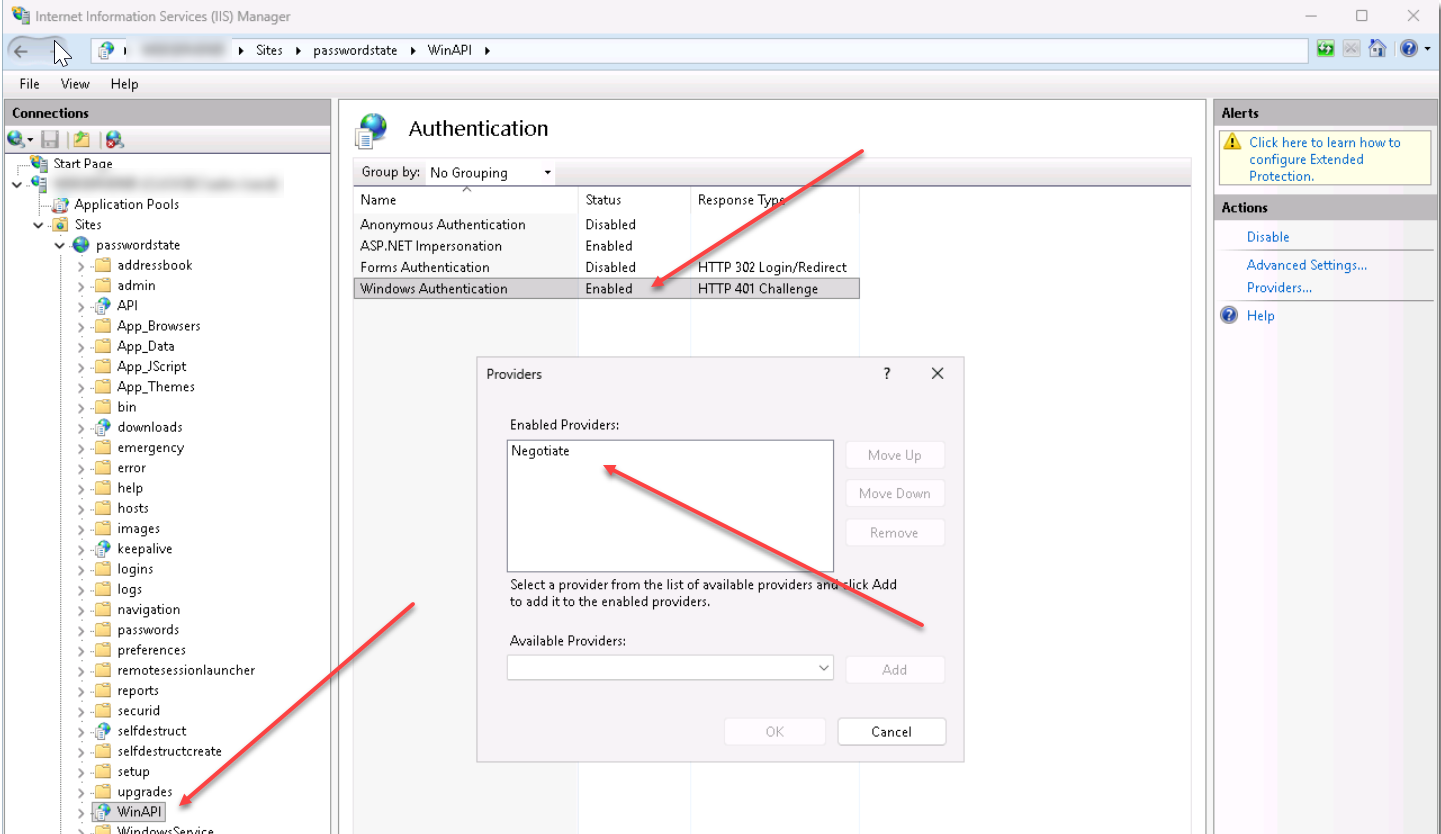This screenshot has height=834, width=1441.
Task: Select the Anonymous Authentication row
Action: pos(606,225)
